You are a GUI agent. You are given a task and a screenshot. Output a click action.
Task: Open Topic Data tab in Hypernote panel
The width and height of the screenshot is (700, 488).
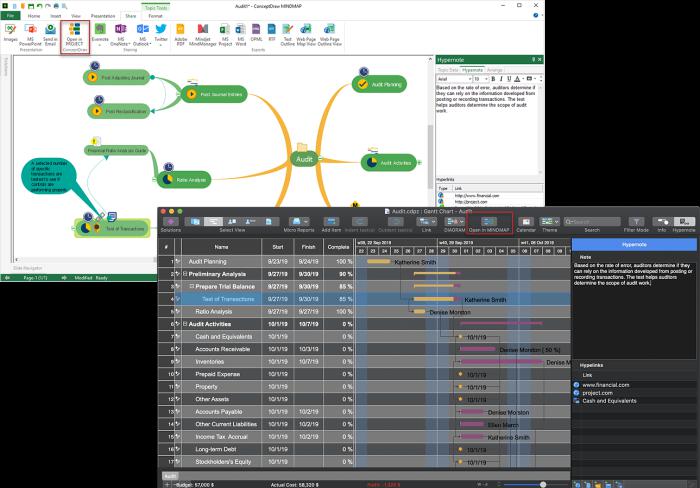click(x=448, y=70)
